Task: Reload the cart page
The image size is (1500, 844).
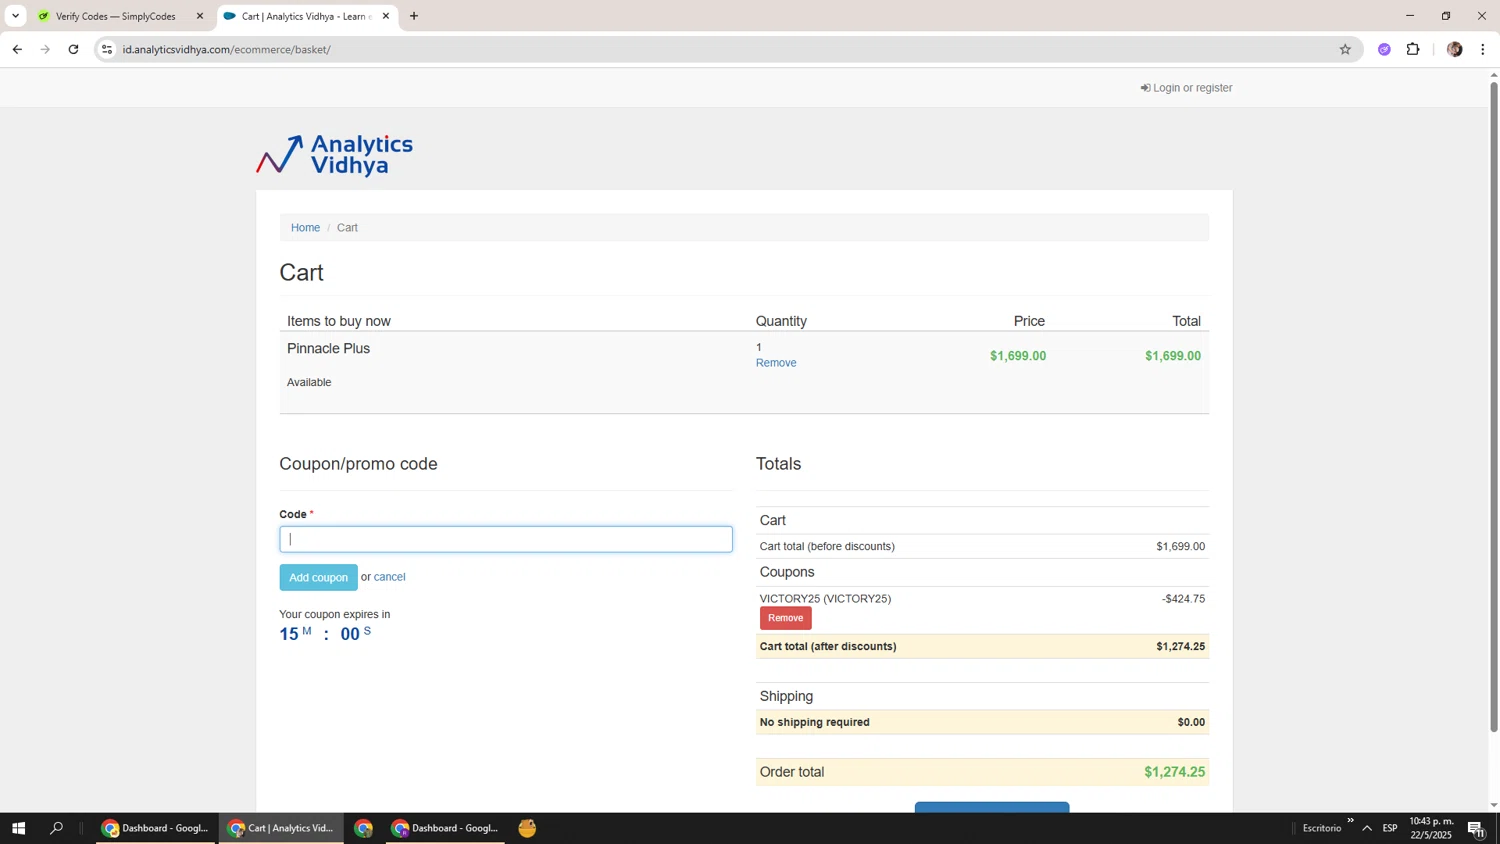Action: coord(73,49)
